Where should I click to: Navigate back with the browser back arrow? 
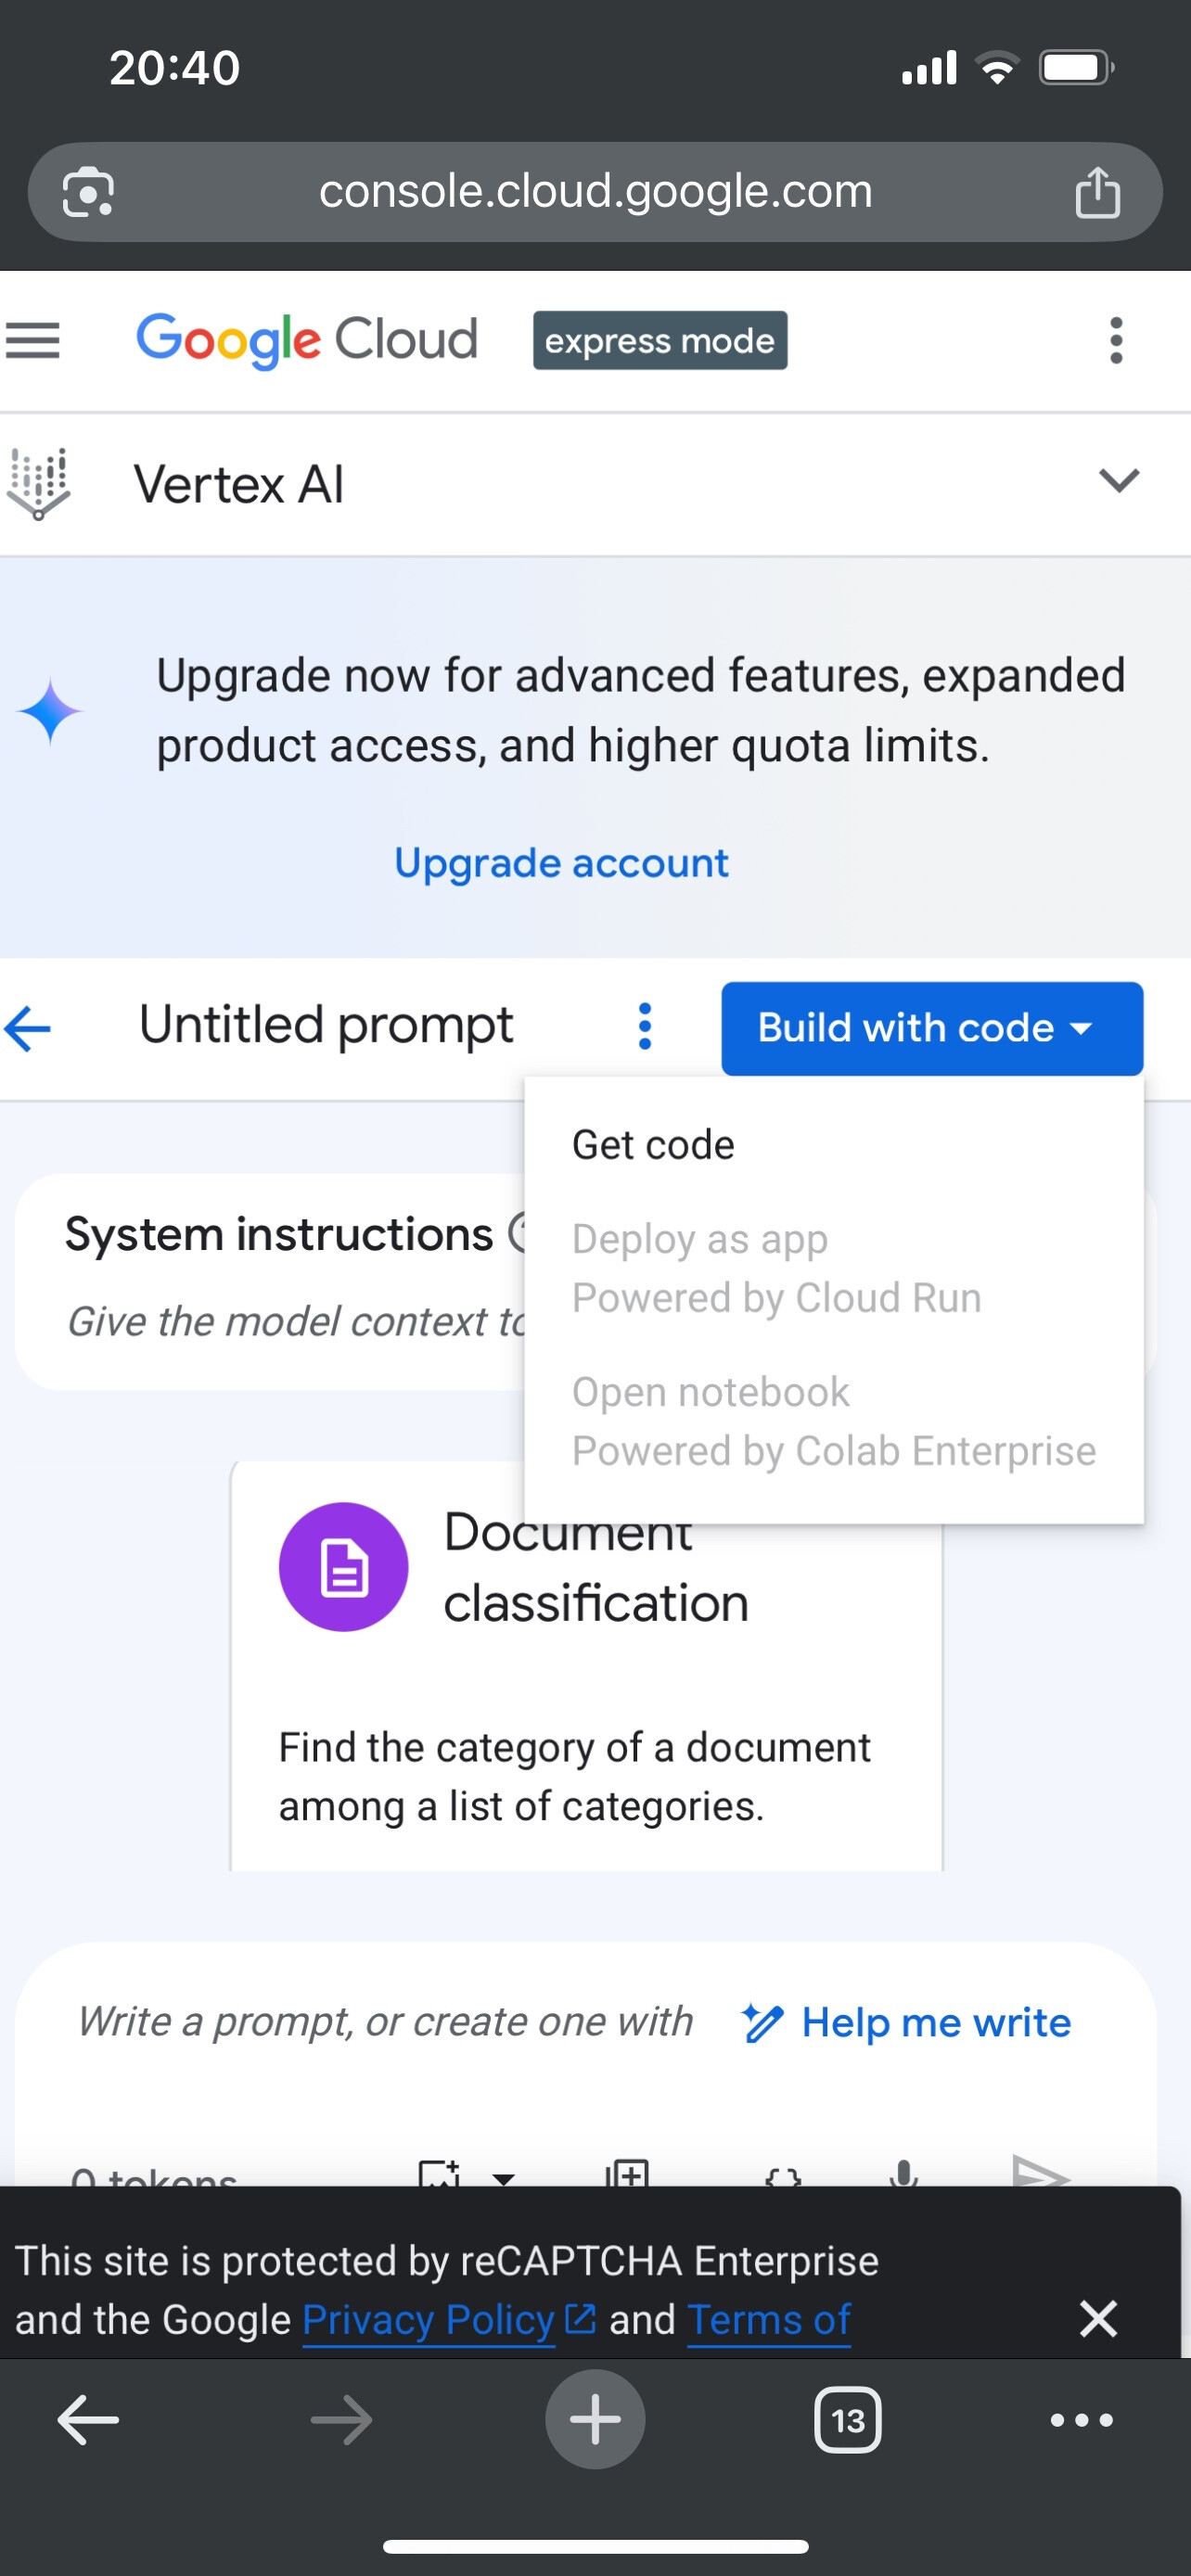(88, 2420)
